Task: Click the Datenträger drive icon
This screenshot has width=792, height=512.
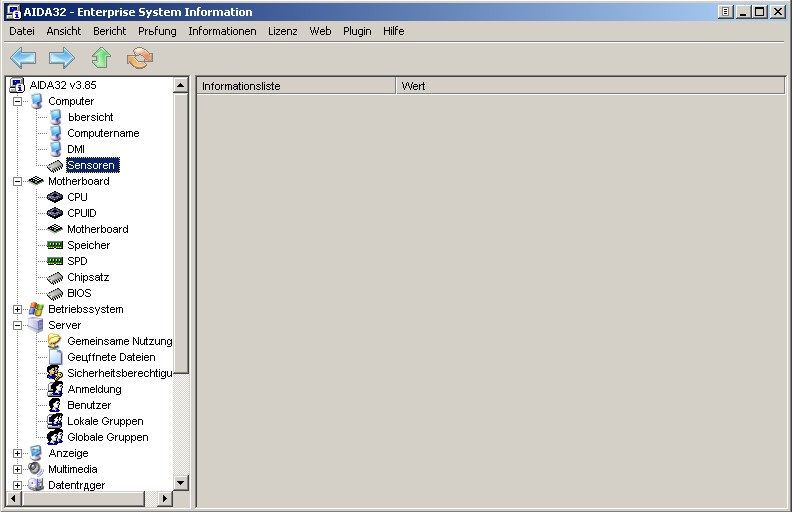Action: click(36, 485)
